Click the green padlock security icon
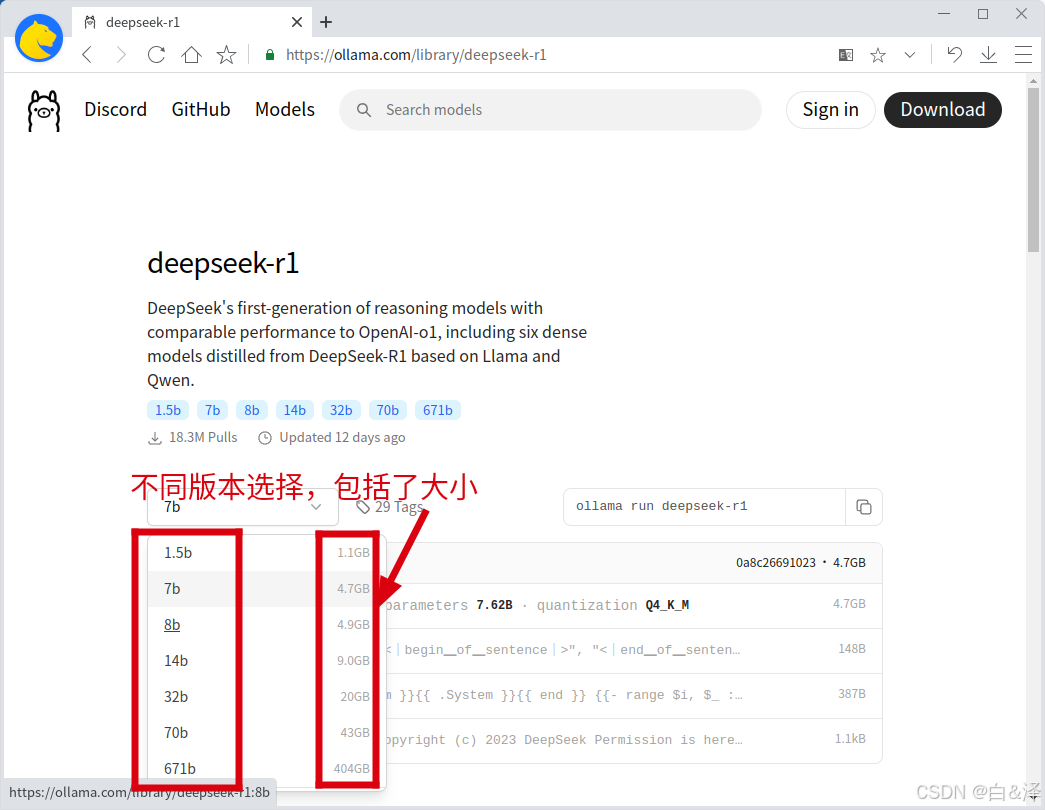Viewport: 1045px width, 810px height. tap(270, 55)
